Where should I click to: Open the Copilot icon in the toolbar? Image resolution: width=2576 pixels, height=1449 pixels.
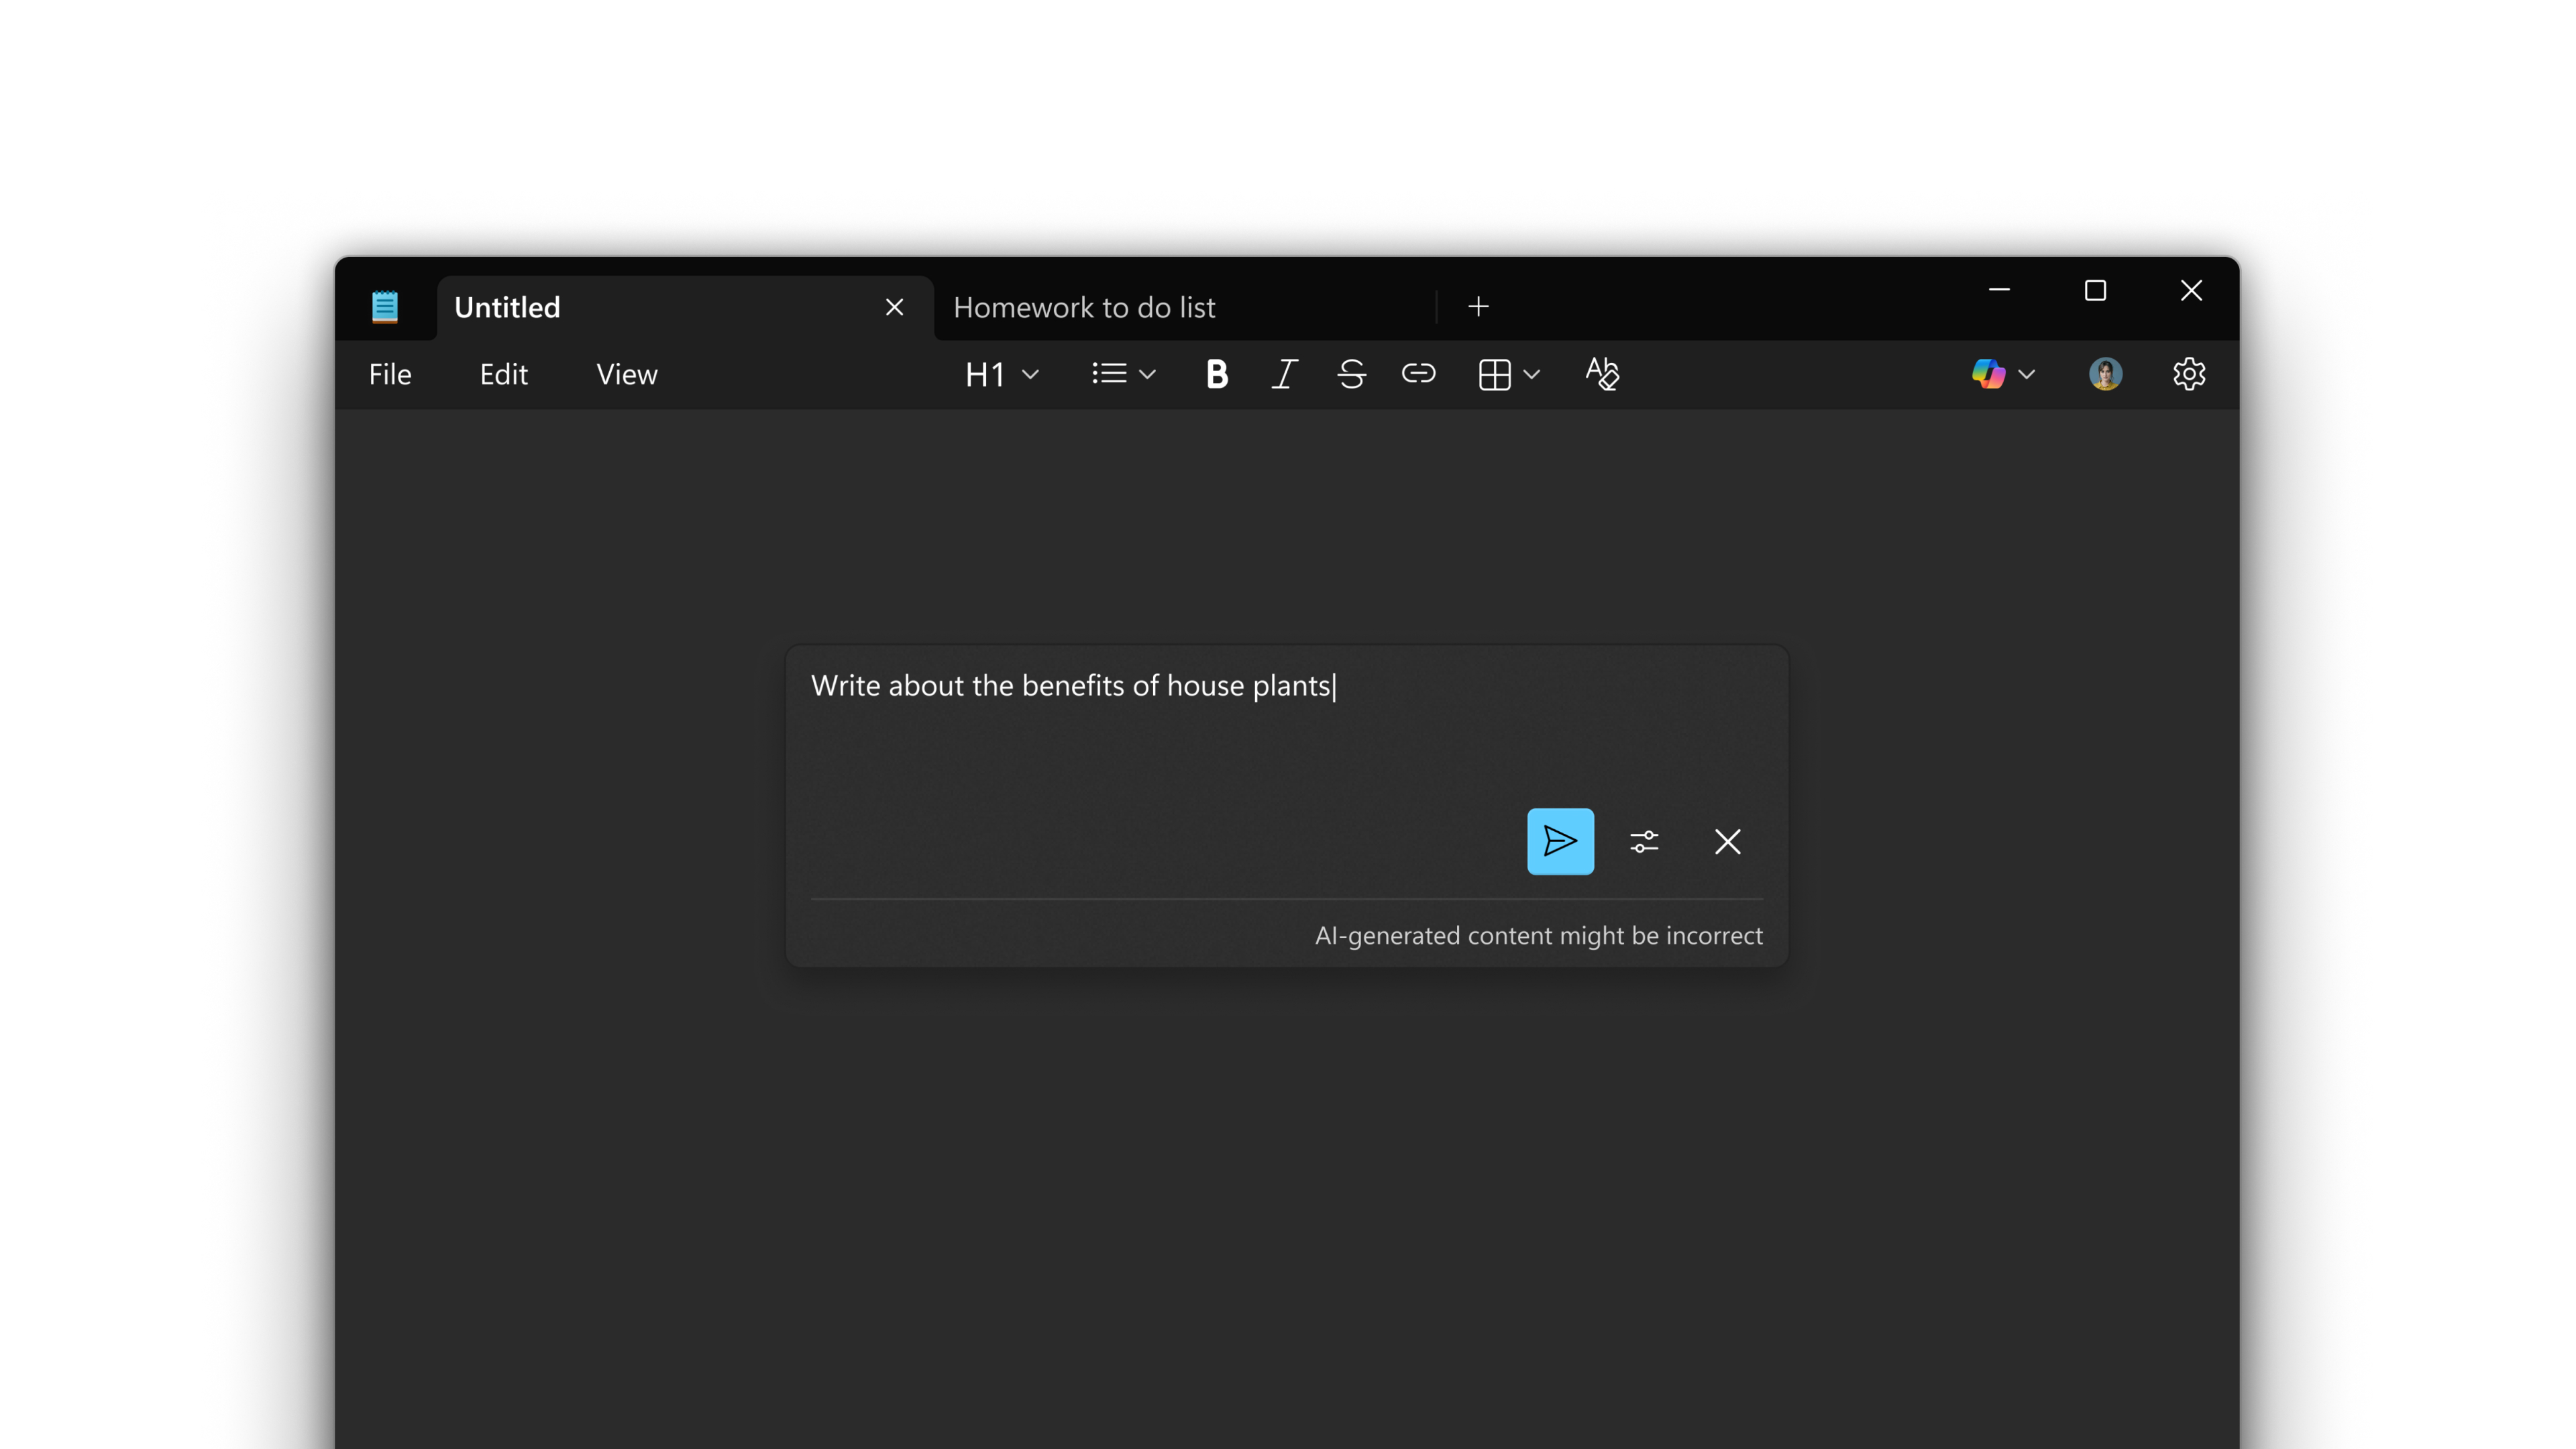1988,374
